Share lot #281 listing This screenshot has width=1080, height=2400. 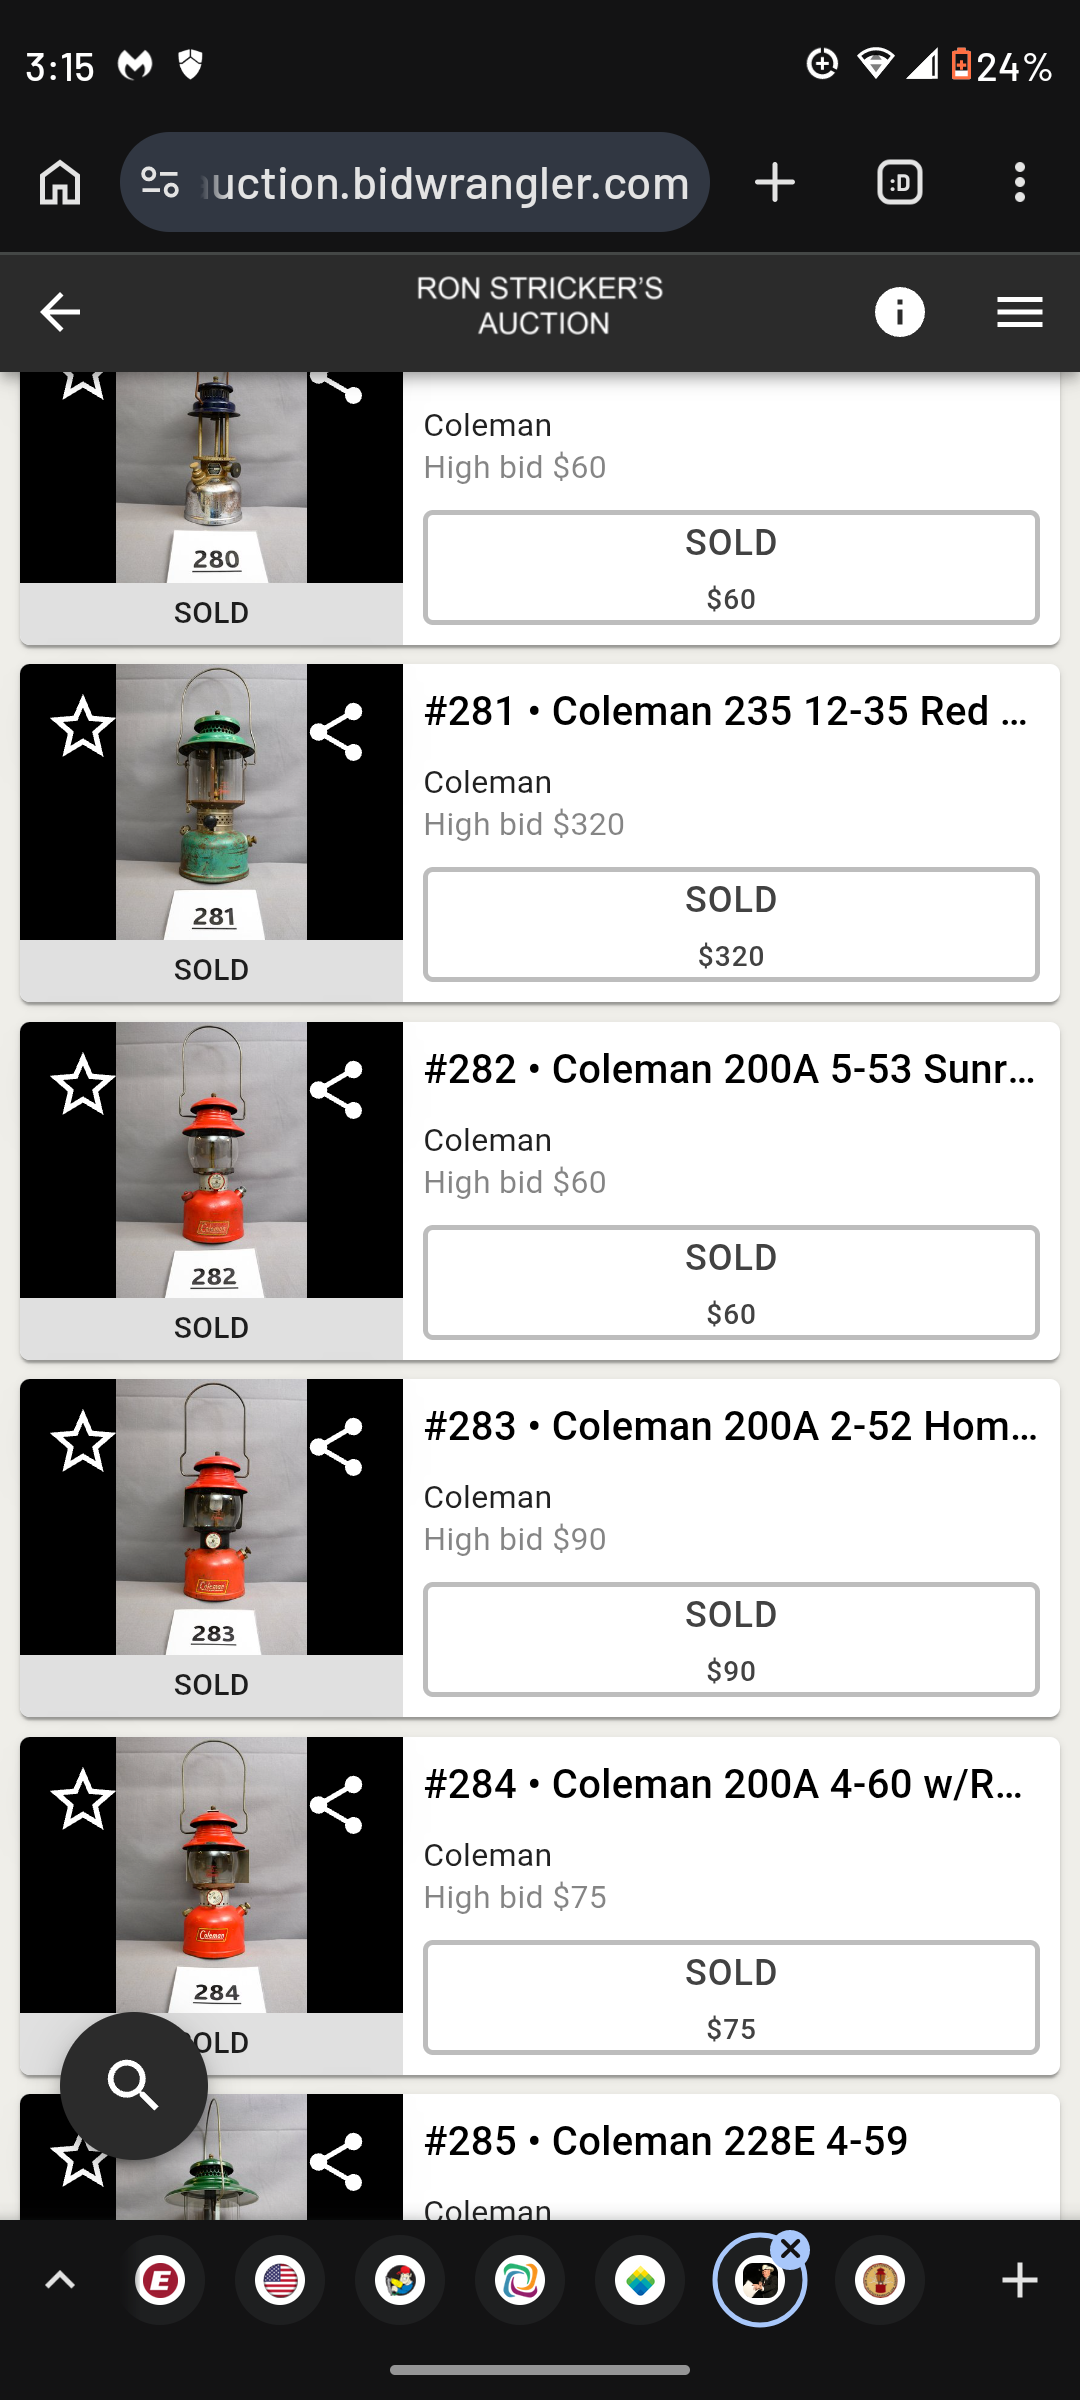(336, 732)
